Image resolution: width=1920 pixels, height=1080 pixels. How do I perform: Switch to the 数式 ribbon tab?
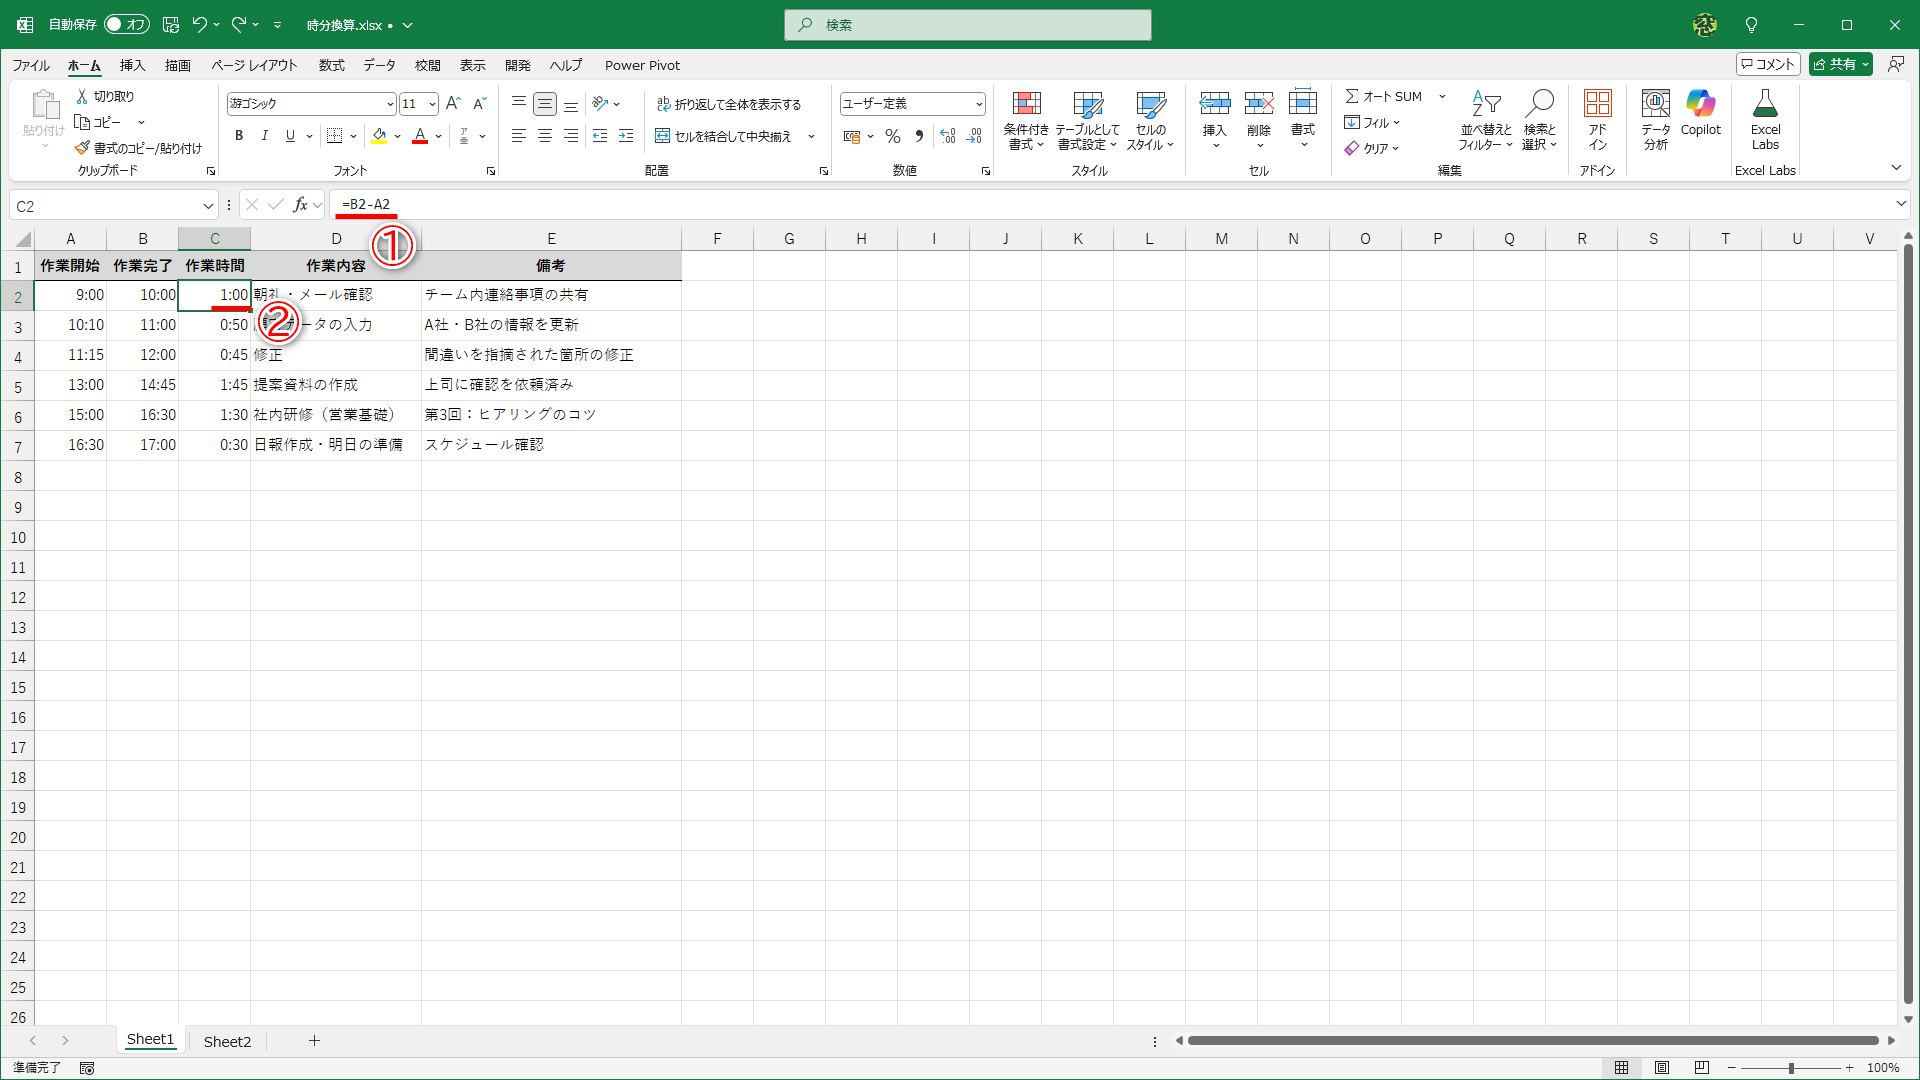[331, 65]
